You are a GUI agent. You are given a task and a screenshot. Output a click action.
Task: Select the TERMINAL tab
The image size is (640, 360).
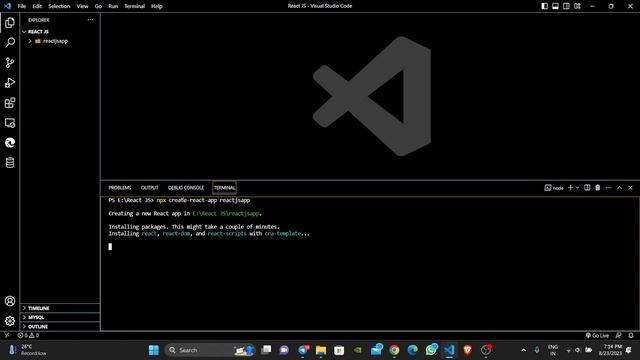pyautogui.click(x=224, y=188)
